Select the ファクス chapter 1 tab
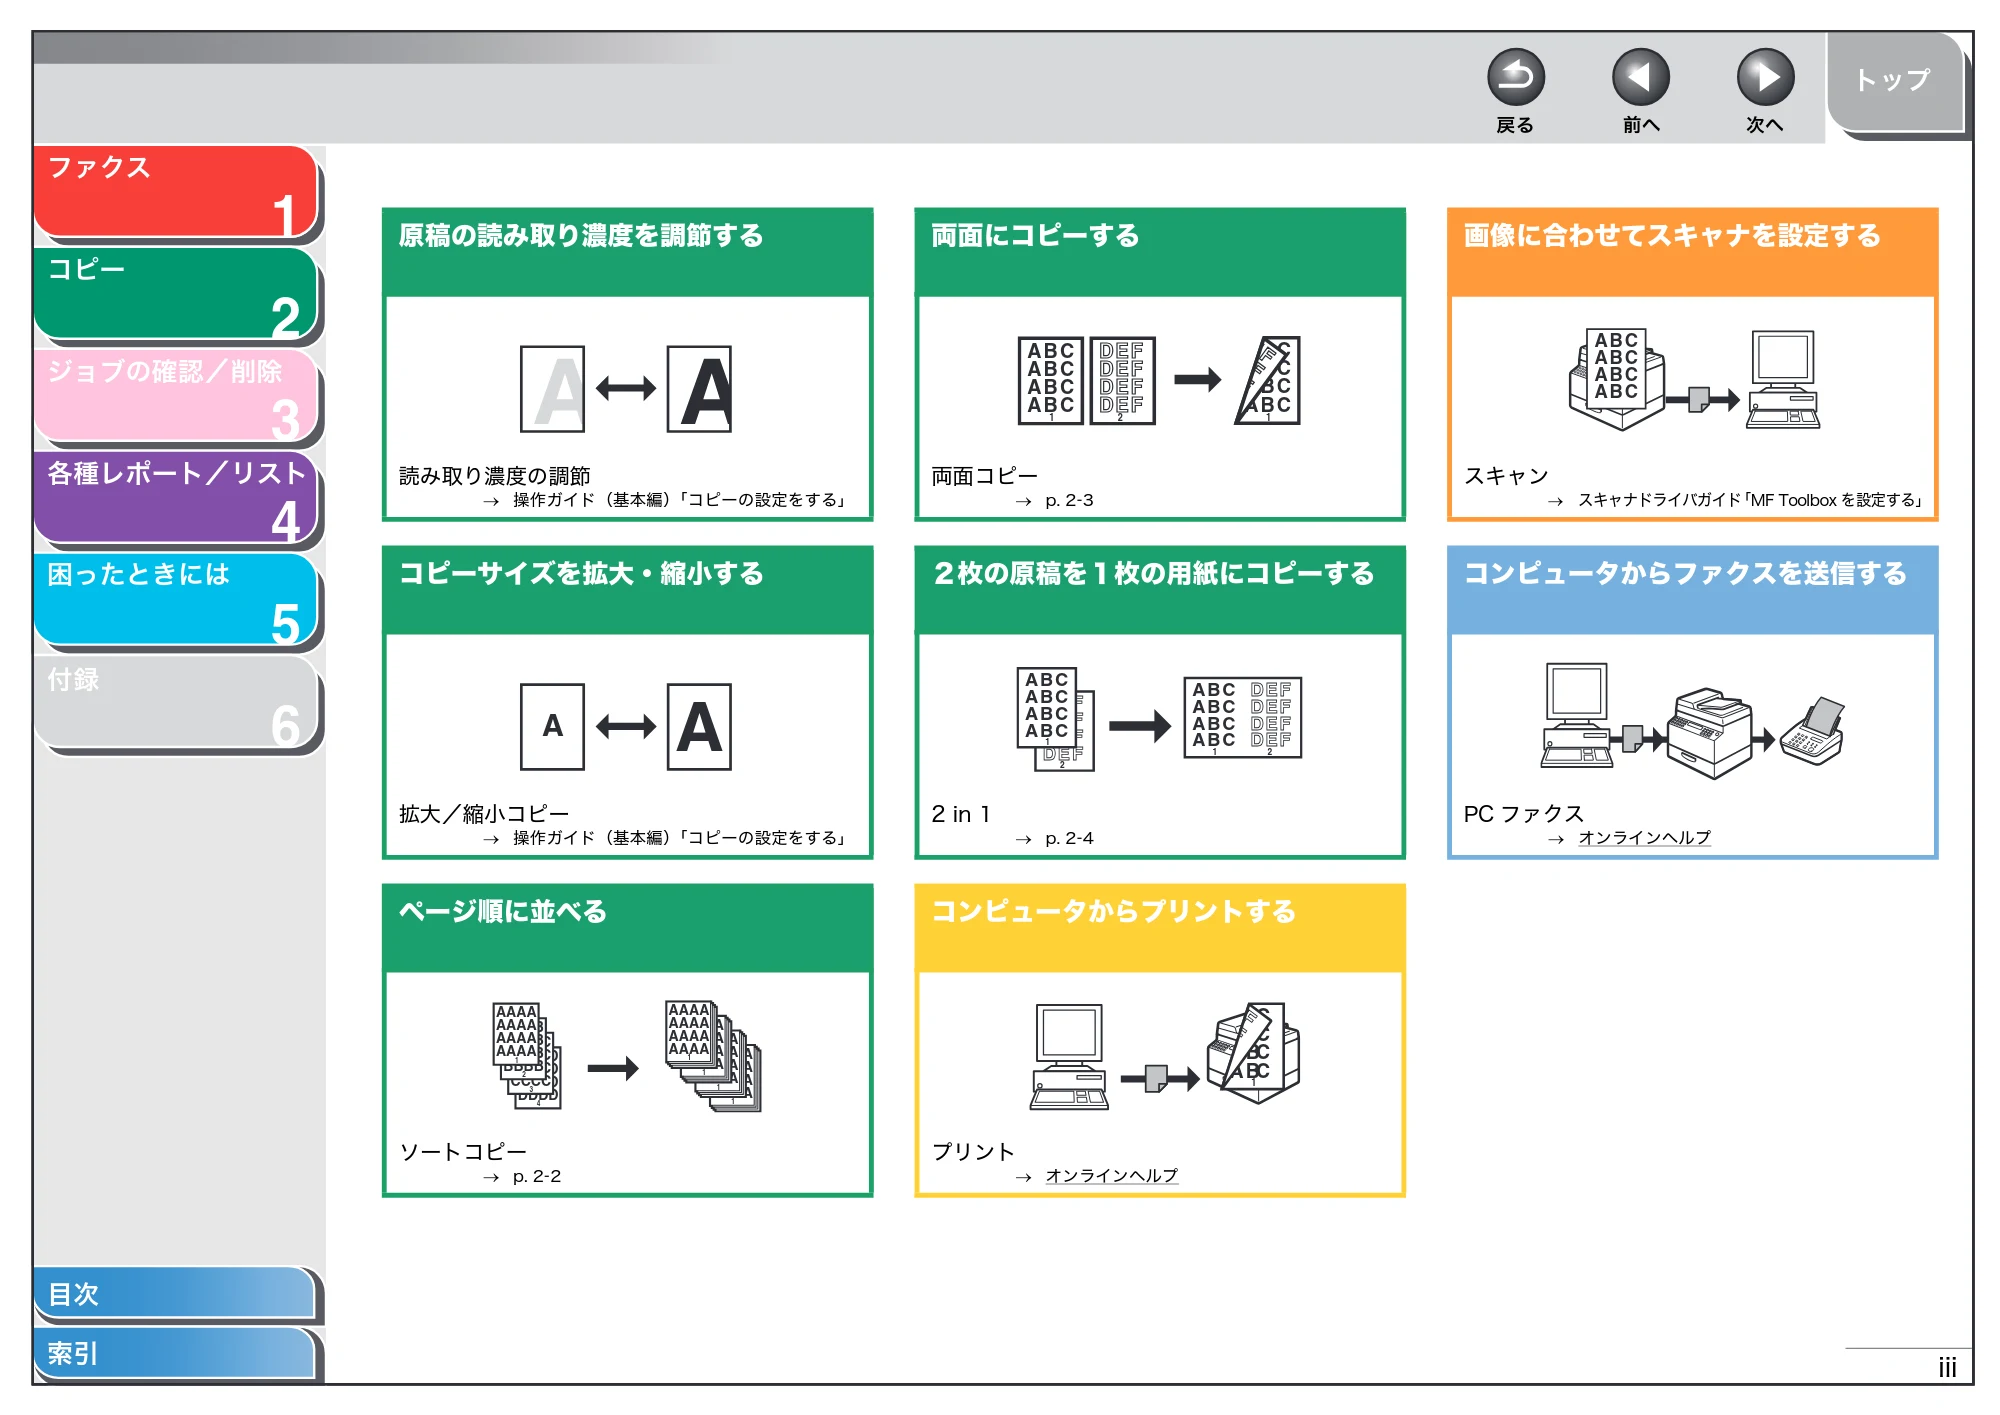The width and height of the screenshot is (2000, 1415). click(x=176, y=193)
